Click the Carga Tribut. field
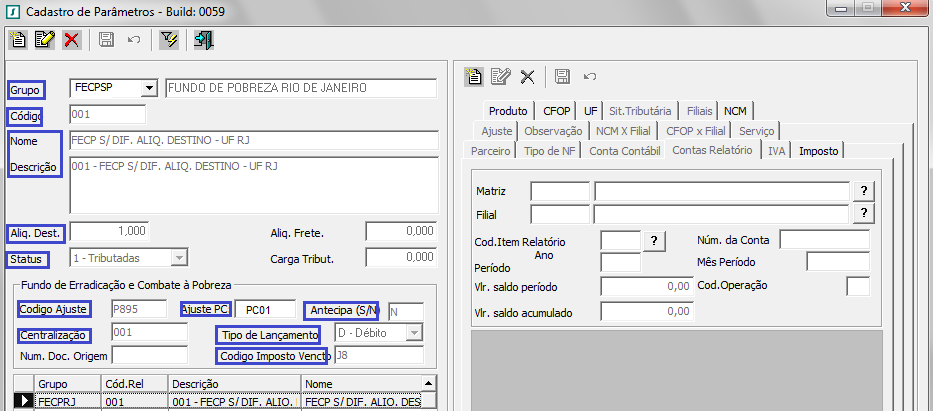Viewport: 933px width, 411px height. click(401, 257)
